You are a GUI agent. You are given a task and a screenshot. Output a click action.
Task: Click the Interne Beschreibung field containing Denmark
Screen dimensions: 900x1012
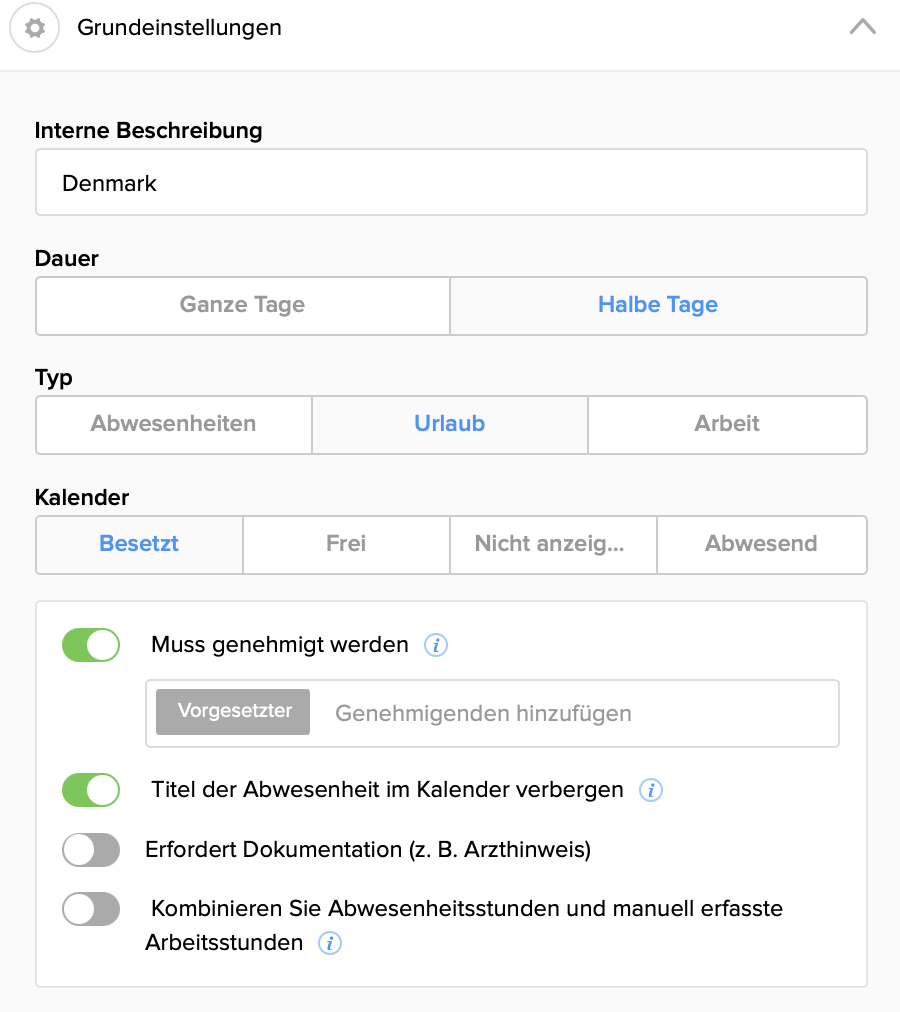tap(451, 183)
